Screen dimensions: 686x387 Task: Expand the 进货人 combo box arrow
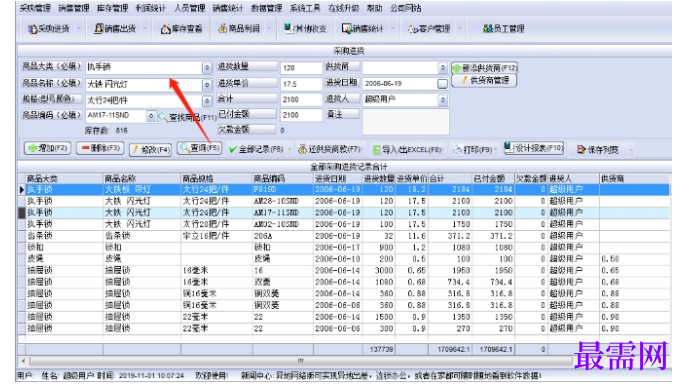click(443, 100)
